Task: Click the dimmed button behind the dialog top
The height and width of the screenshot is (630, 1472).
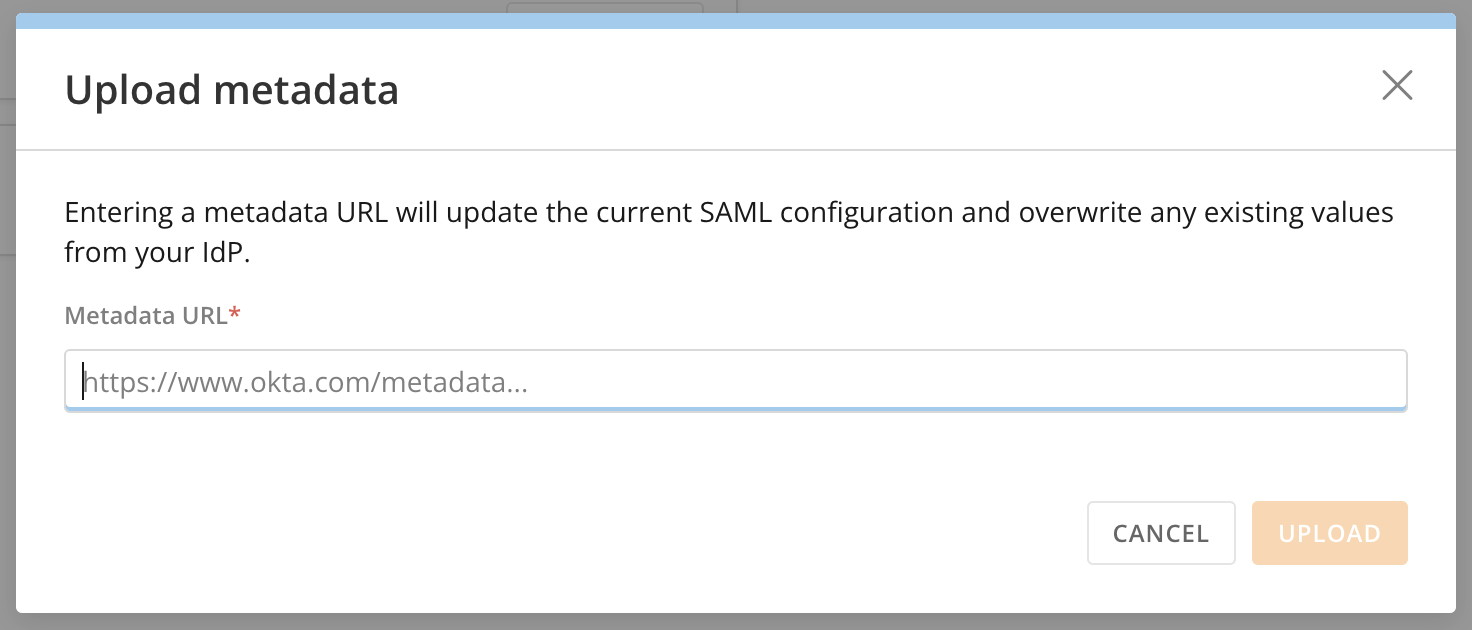Action: click(604, 6)
